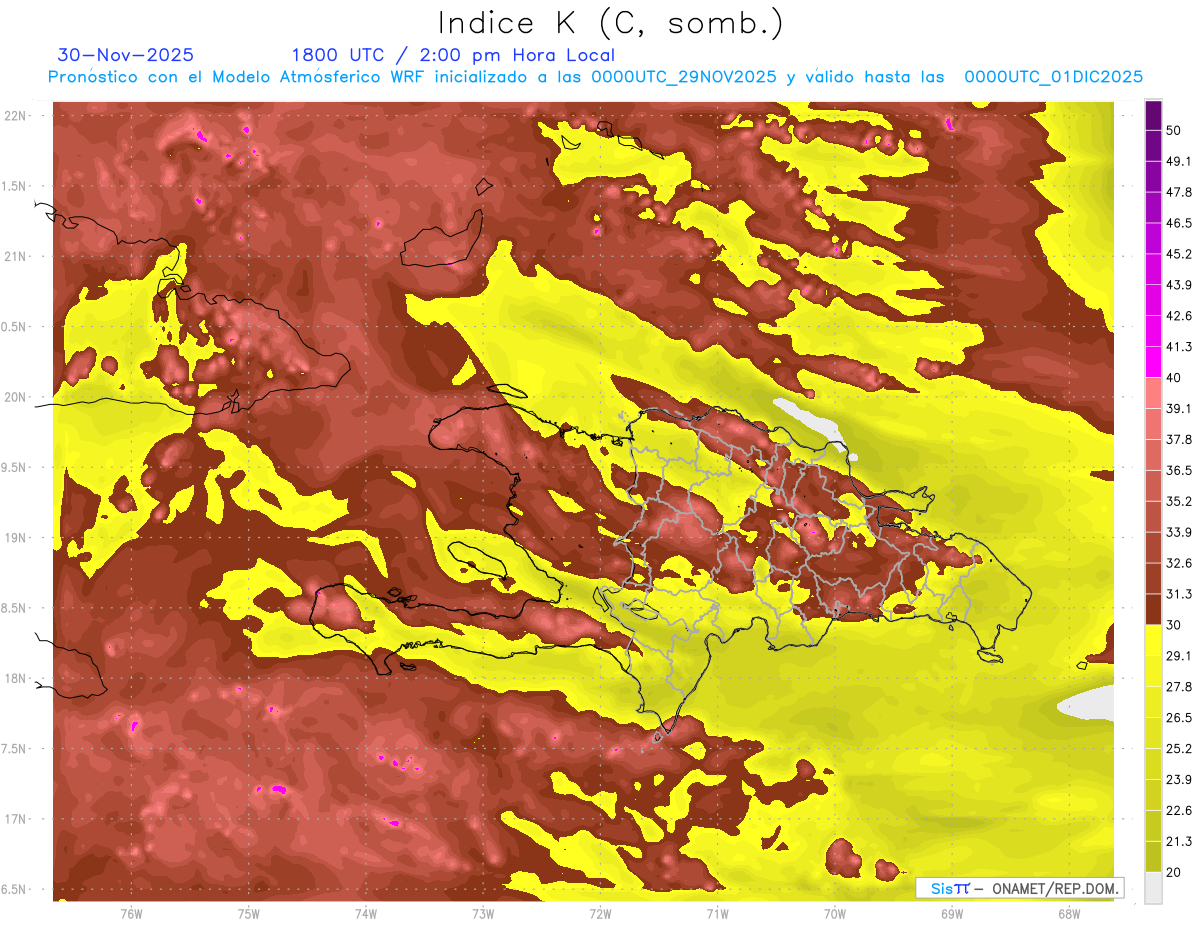Click the '36.5' legend value
The image size is (1200, 927).
tap(1179, 470)
